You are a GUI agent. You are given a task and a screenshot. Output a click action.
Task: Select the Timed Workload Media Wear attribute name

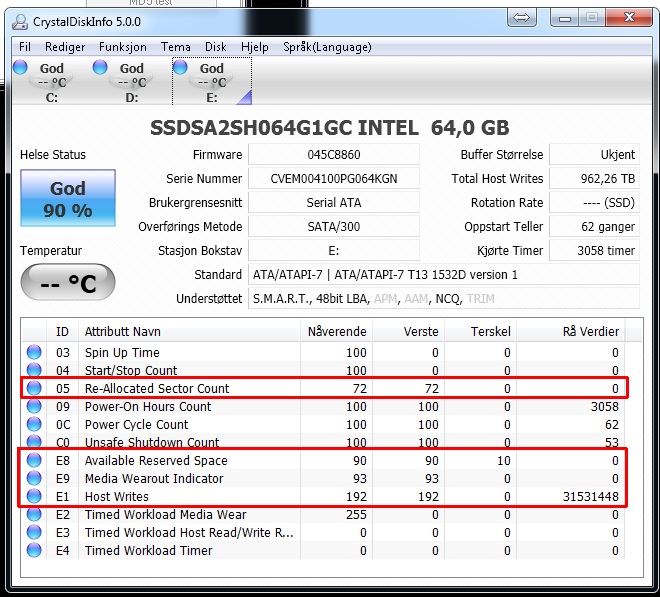(165, 514)
